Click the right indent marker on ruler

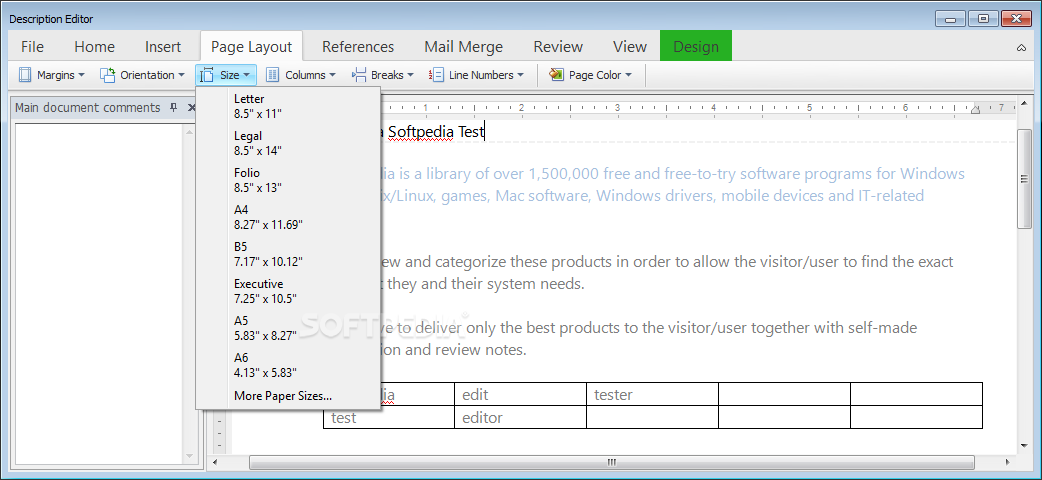click(x=976, y=108)
